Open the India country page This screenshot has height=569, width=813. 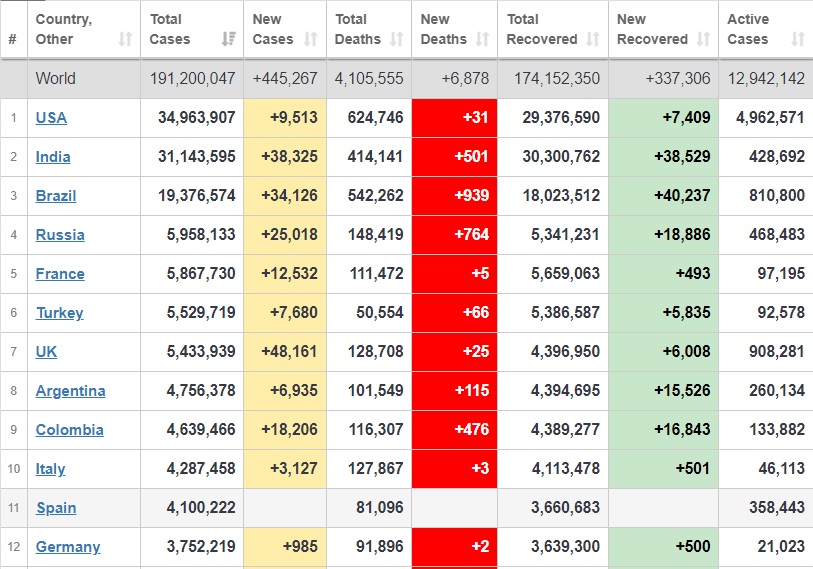[x=53, y=157]
